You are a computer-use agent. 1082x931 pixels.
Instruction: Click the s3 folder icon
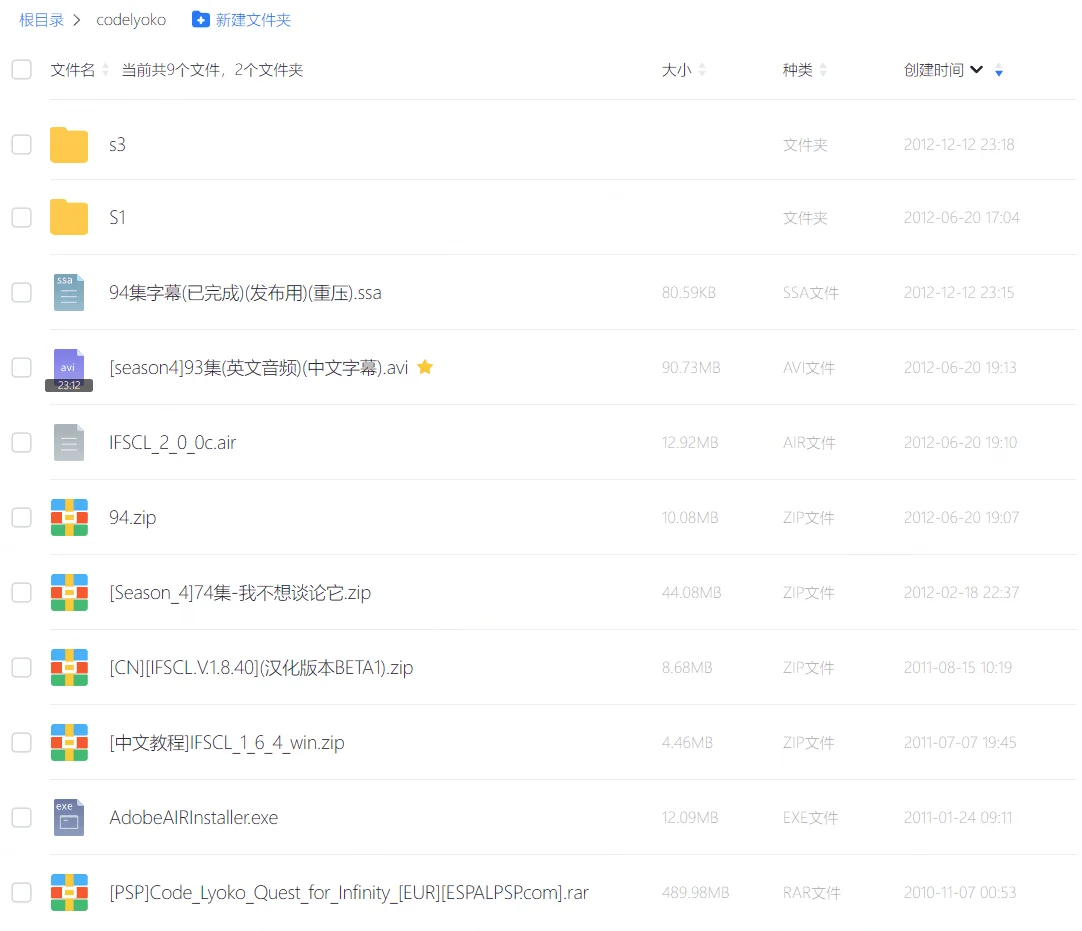coord(69,145)
